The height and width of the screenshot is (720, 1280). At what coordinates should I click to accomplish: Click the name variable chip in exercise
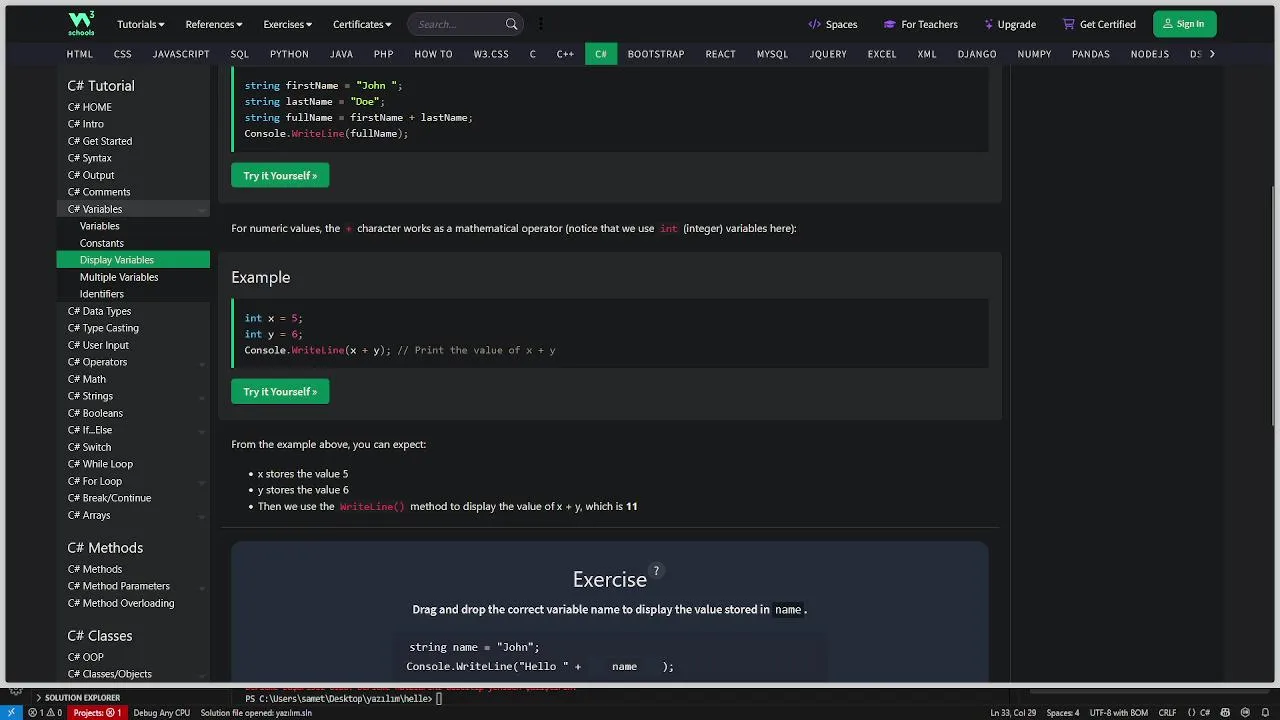624,667
